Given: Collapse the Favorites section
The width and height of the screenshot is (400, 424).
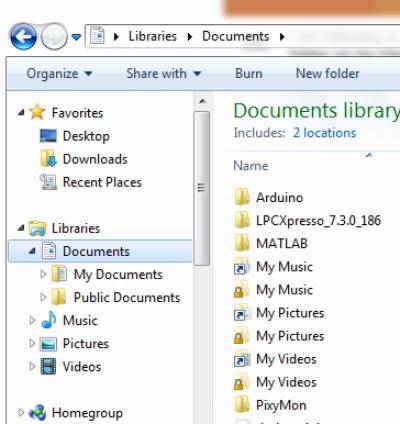Looking at the screenshot, I should tap(21, 113).
